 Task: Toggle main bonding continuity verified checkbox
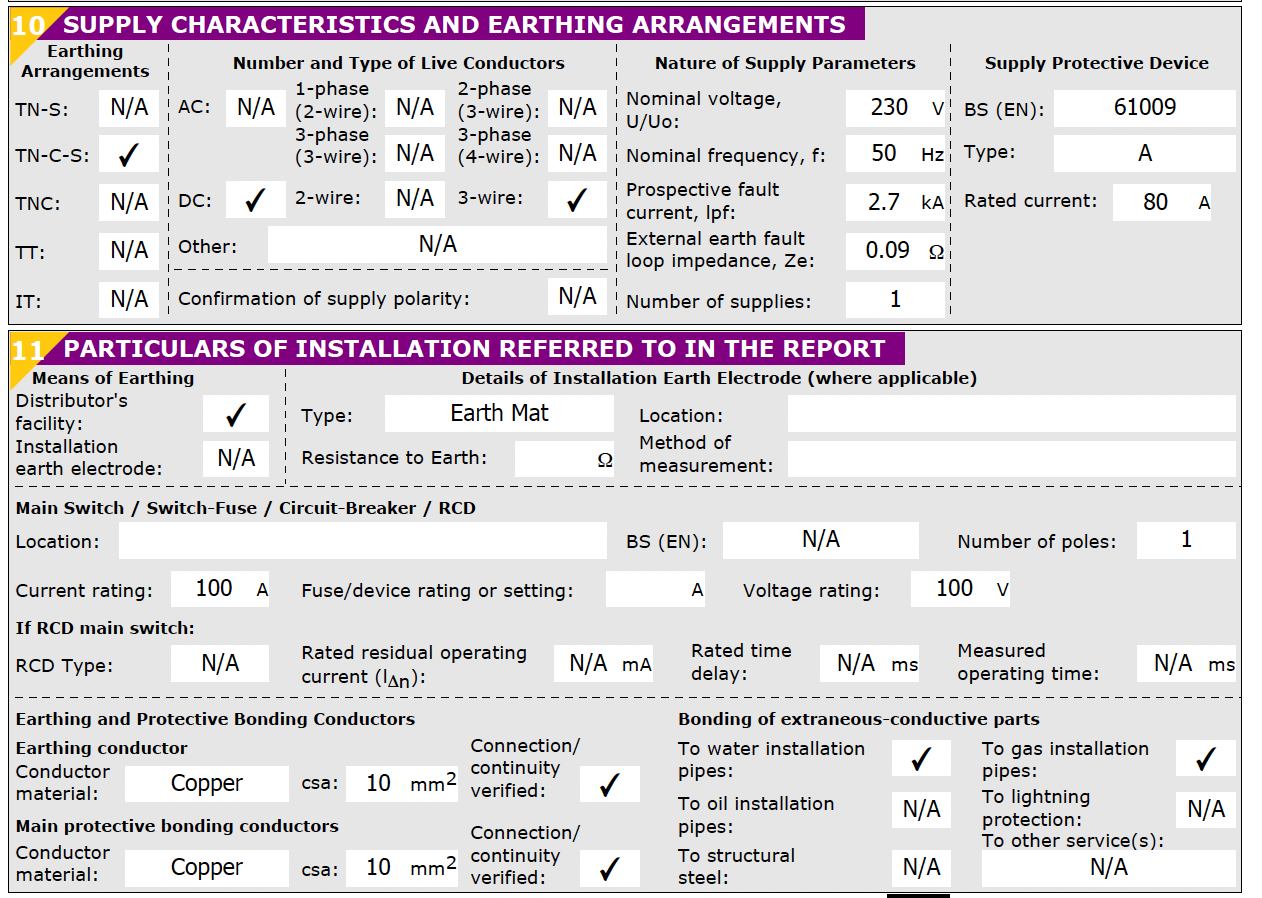[x=609, y=870]
